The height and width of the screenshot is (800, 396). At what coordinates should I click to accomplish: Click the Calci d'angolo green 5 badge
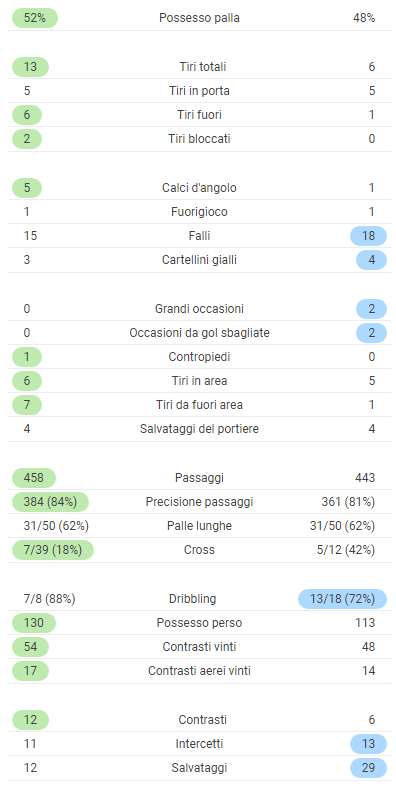point(27,188)
